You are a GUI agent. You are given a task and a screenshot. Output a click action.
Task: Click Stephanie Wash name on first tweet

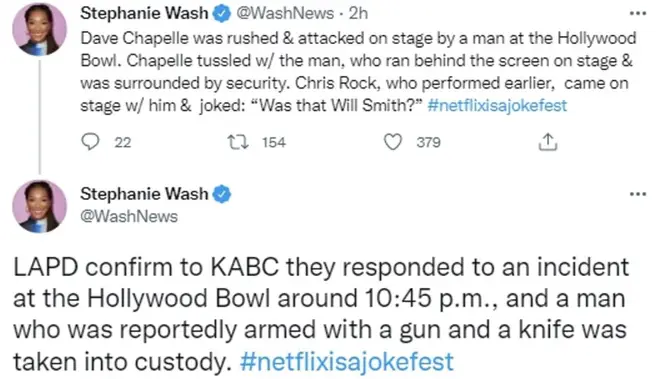[x=144, y=13]
